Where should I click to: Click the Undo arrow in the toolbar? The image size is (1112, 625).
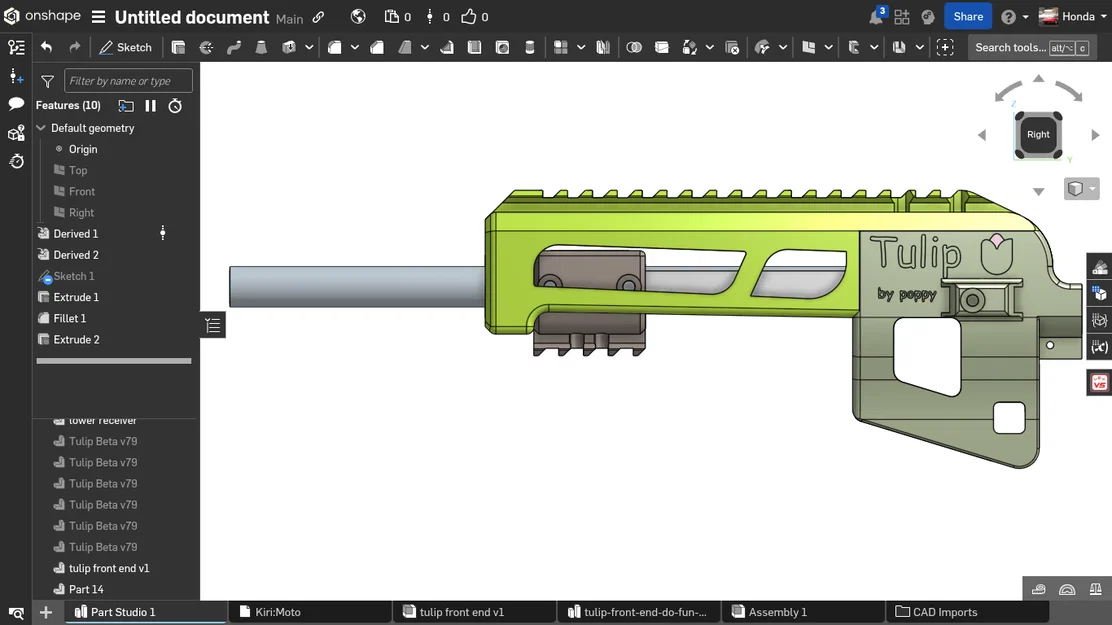click(46, 48)
